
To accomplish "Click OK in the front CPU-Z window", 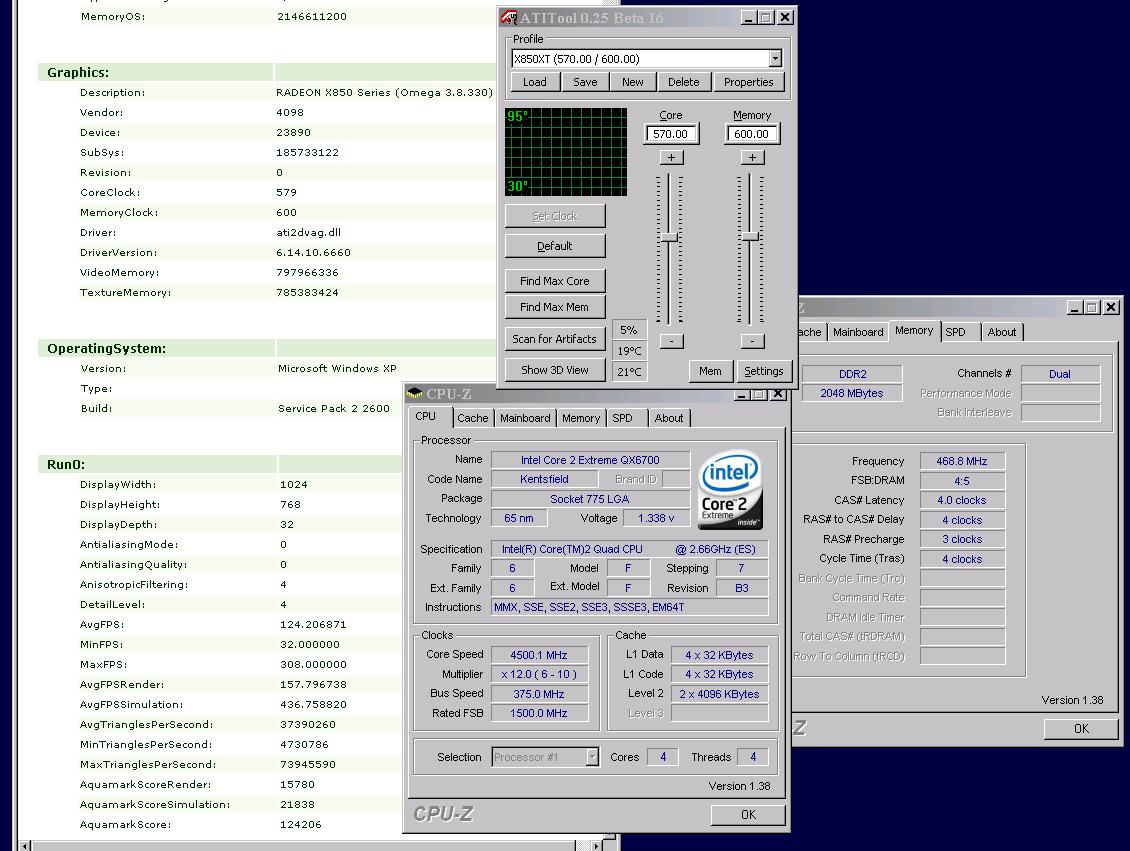I will (x=748, y=814).
